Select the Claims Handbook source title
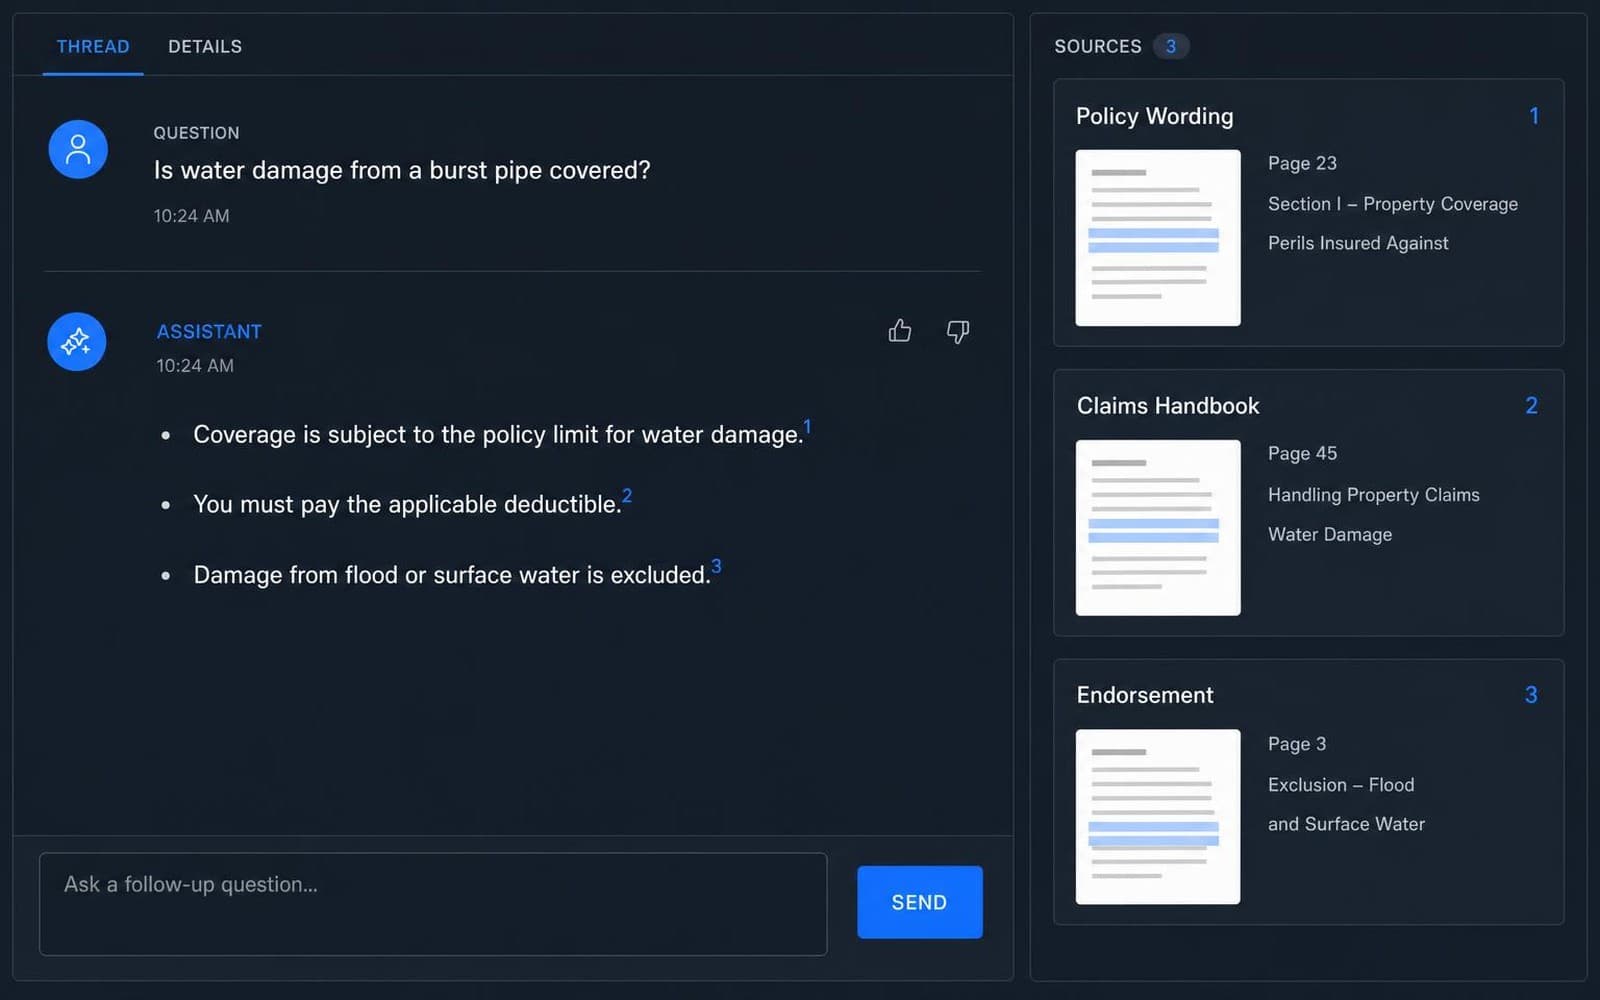 [1168, 406]
